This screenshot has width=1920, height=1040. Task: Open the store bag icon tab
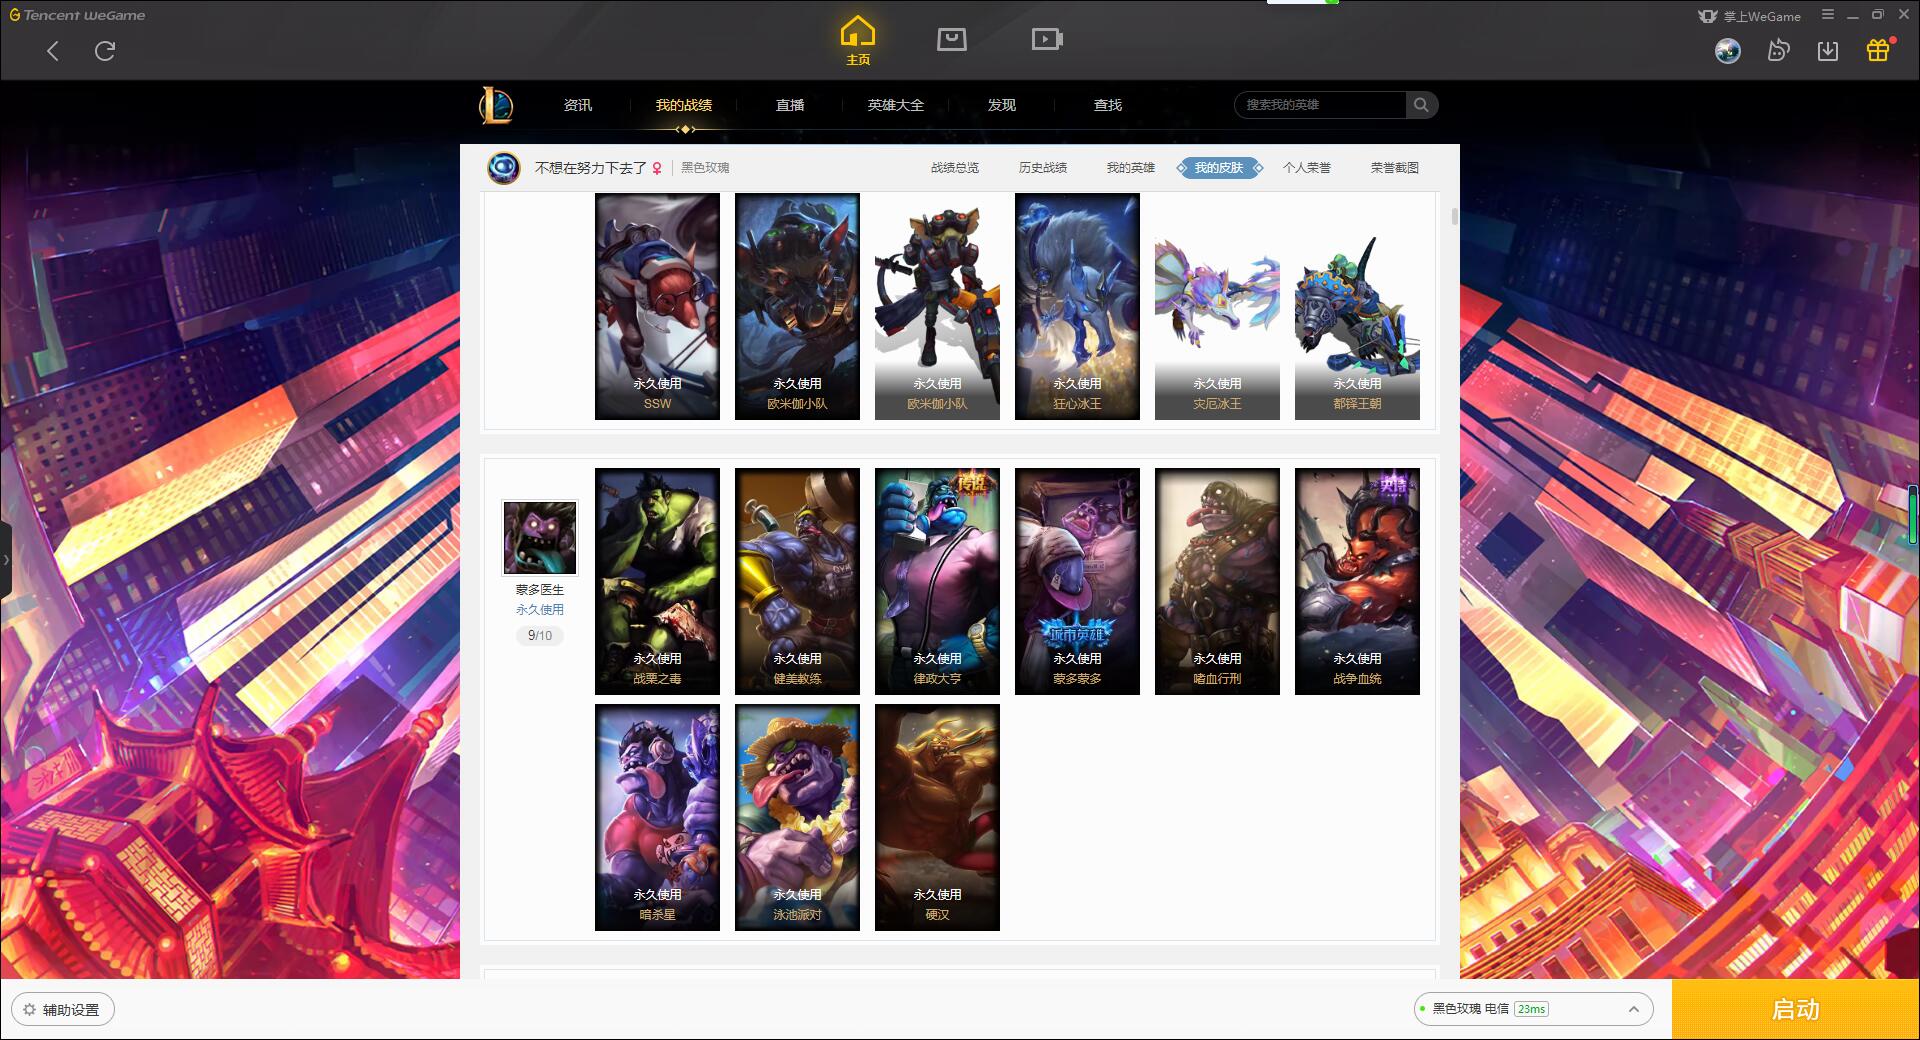click(951, 40)
